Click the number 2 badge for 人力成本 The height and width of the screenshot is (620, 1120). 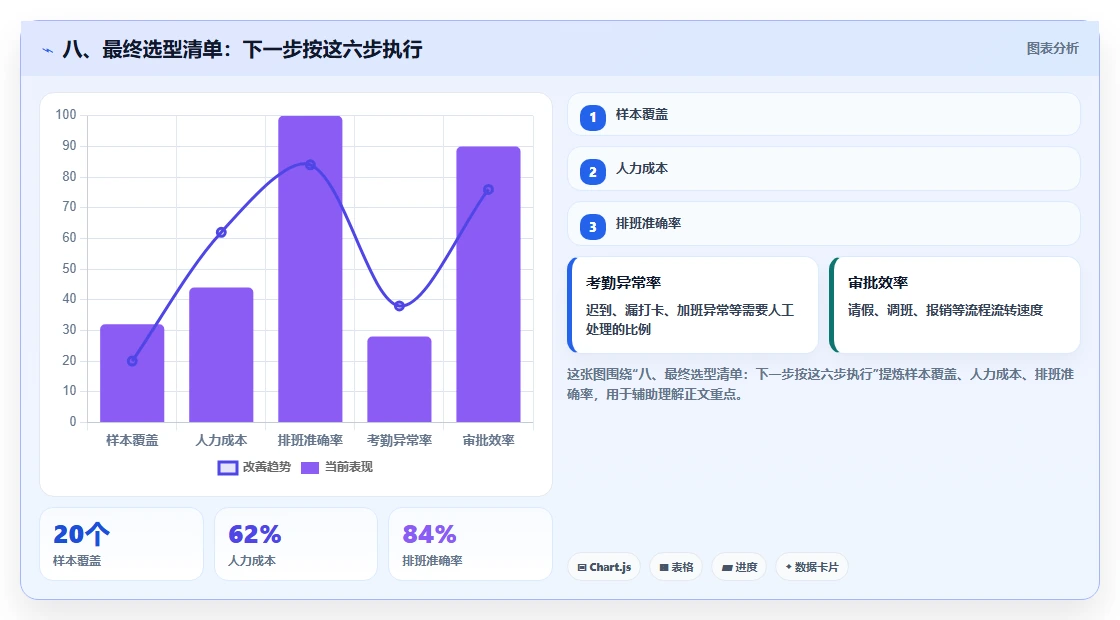[x=592, y=171]
